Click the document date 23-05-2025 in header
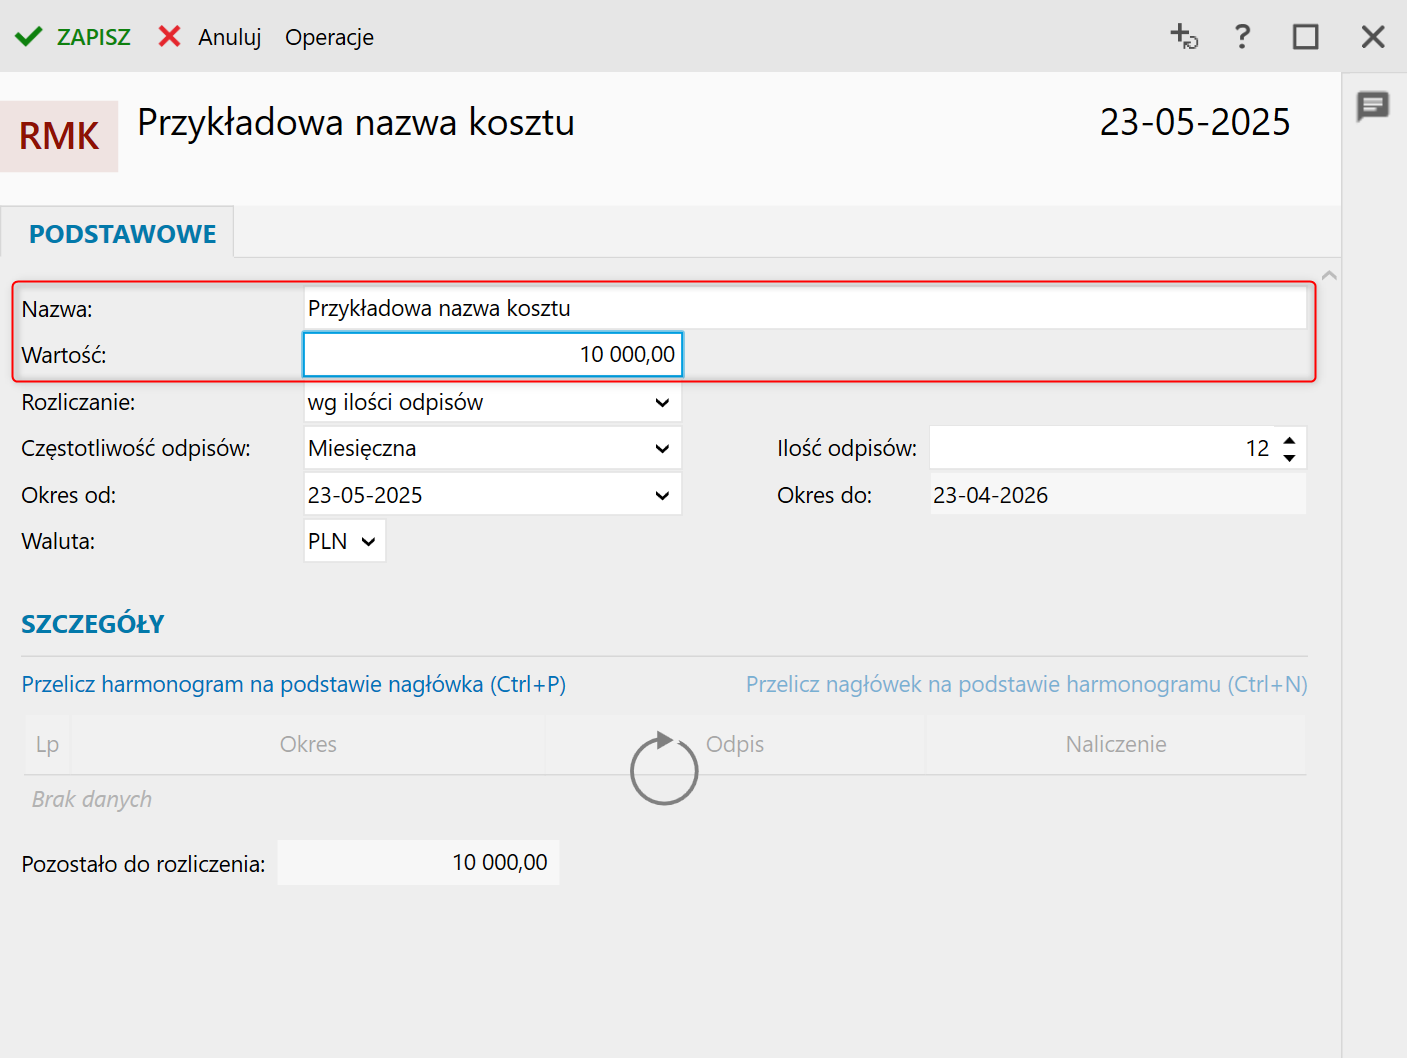 tap(1195, 122)
